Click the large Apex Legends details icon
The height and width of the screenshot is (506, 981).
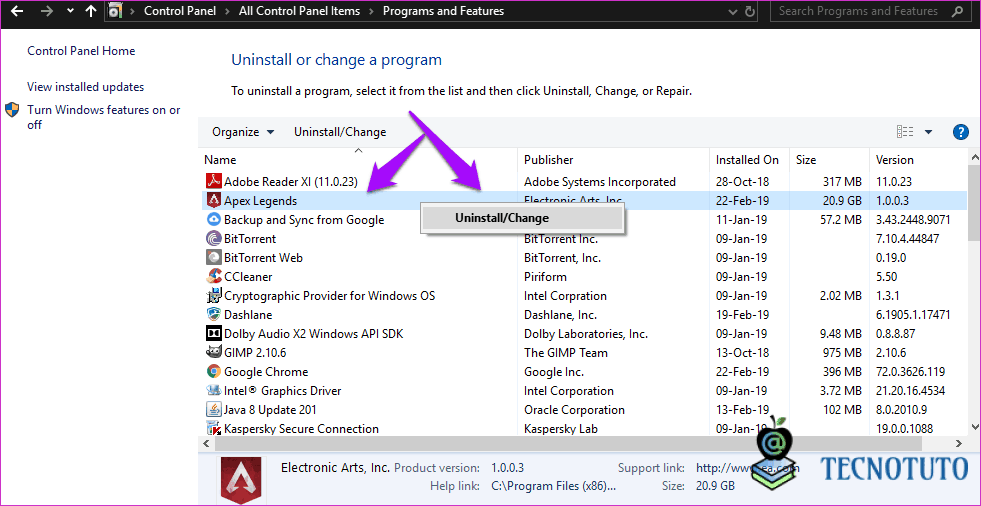point(241,479)
